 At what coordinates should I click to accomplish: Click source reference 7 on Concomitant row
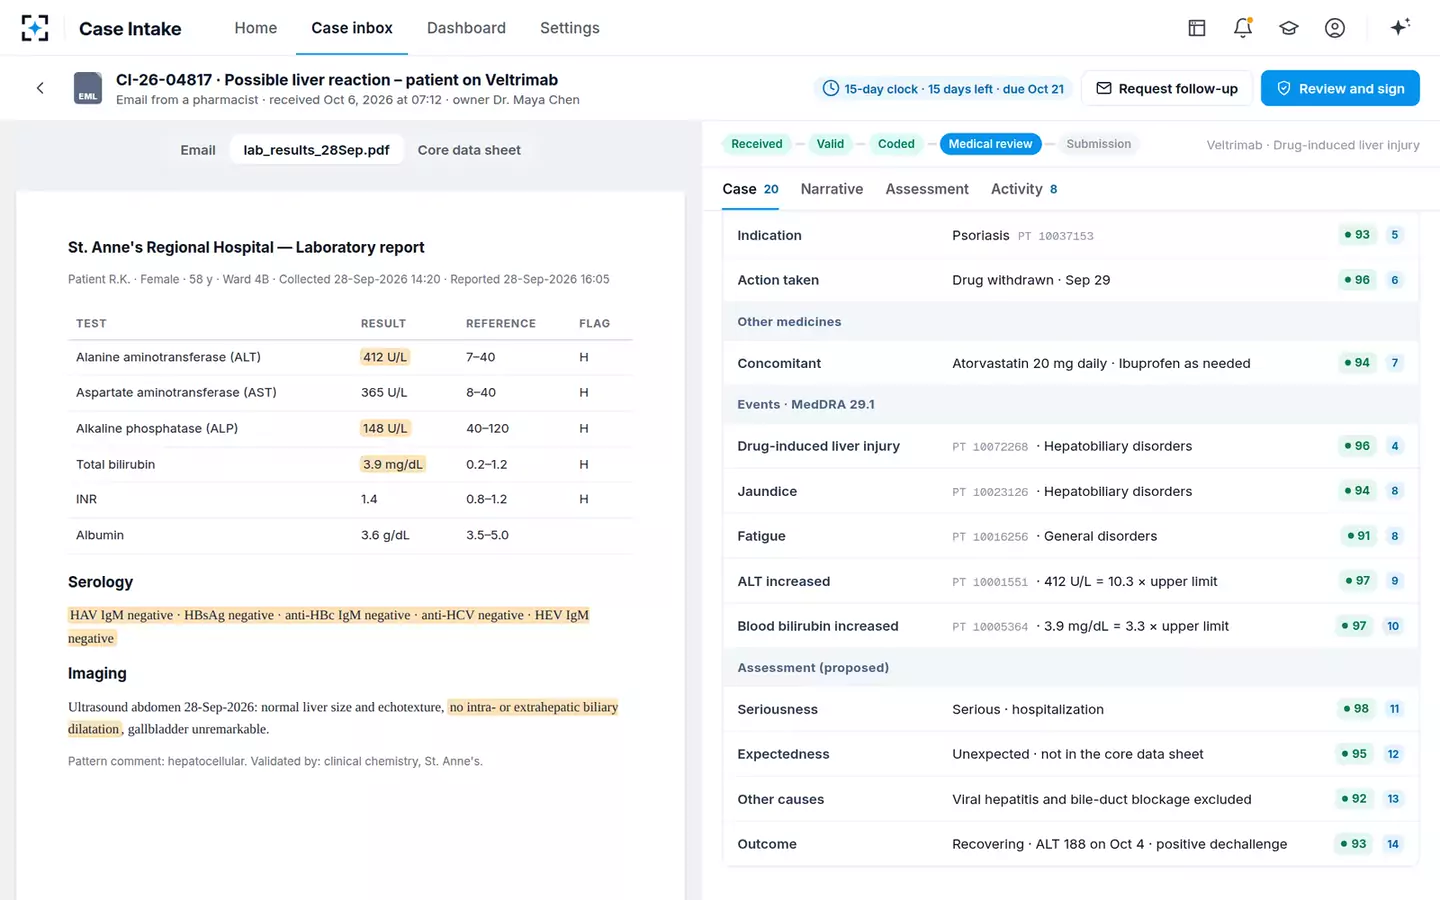tap(1395, 363)
